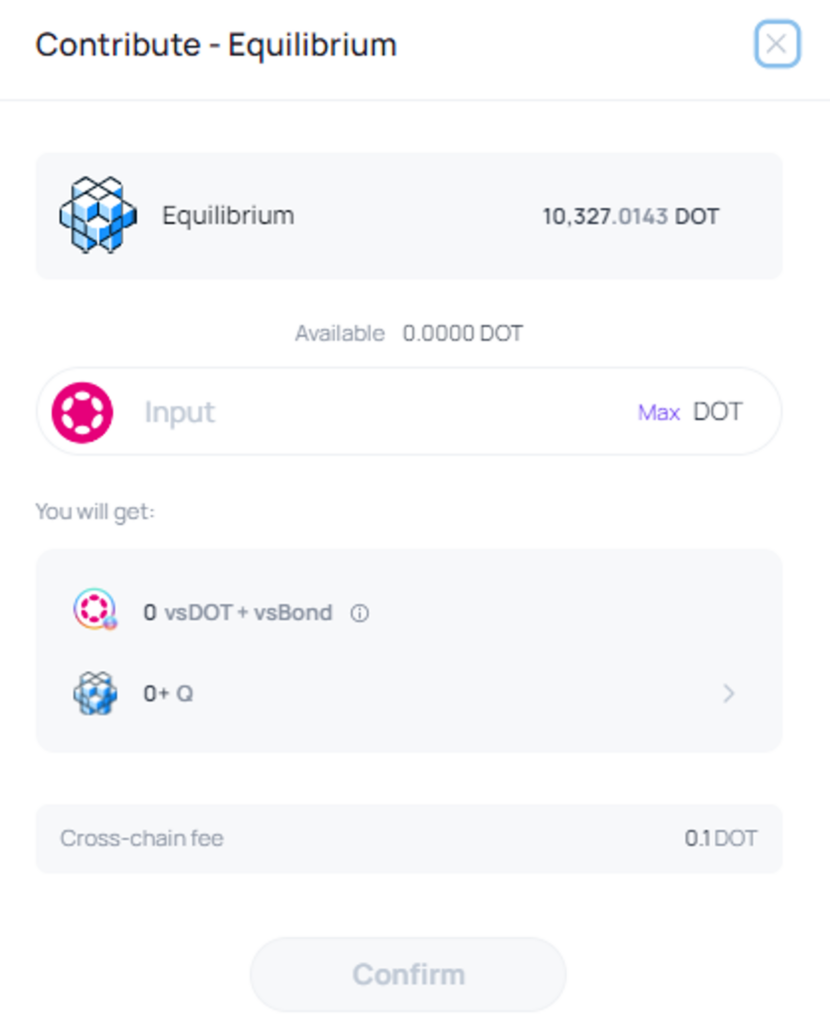Click the 10,327.0143 DOT raised amount
830x1024 pixels.
pos(631,216)
